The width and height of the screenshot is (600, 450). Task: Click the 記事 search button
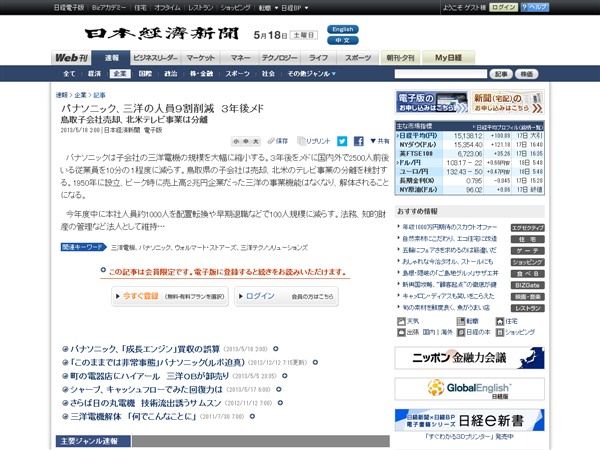(501, 74)
